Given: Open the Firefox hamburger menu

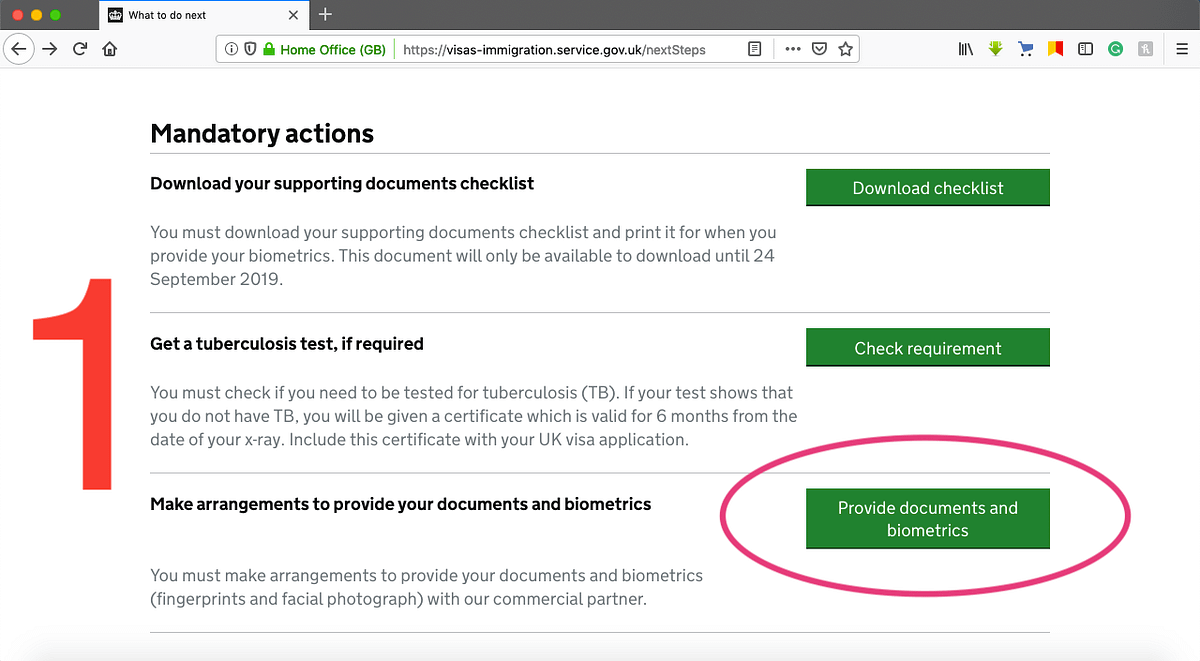Looking at the screenshot, I should (1181, 48).
